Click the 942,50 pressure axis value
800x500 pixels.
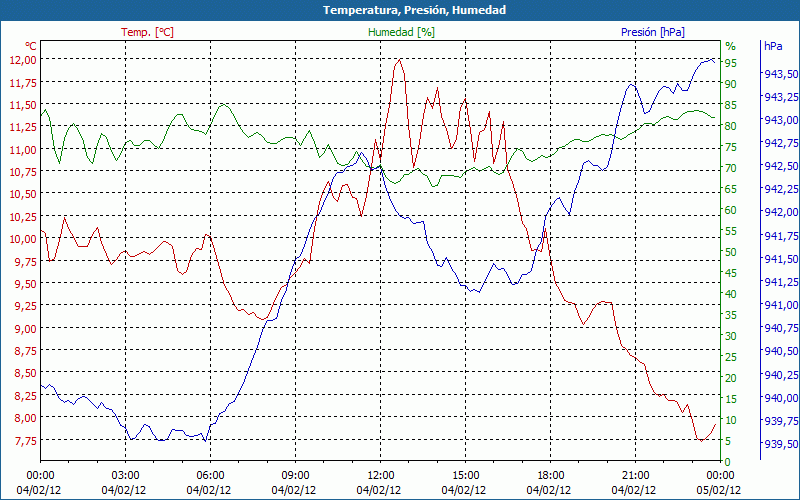(x=781, y=166)
